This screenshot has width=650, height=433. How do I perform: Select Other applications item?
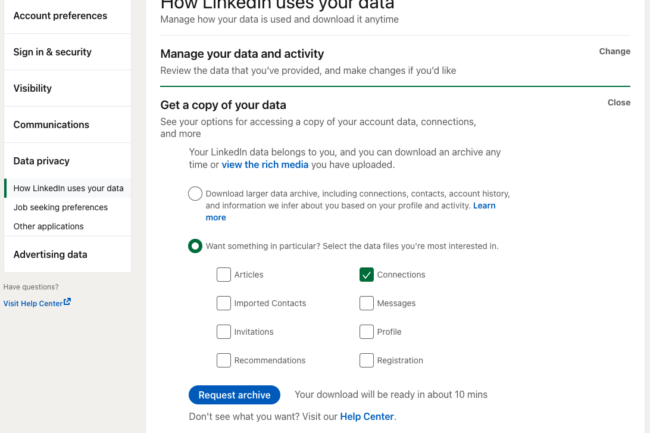click(x=49, y=226)
